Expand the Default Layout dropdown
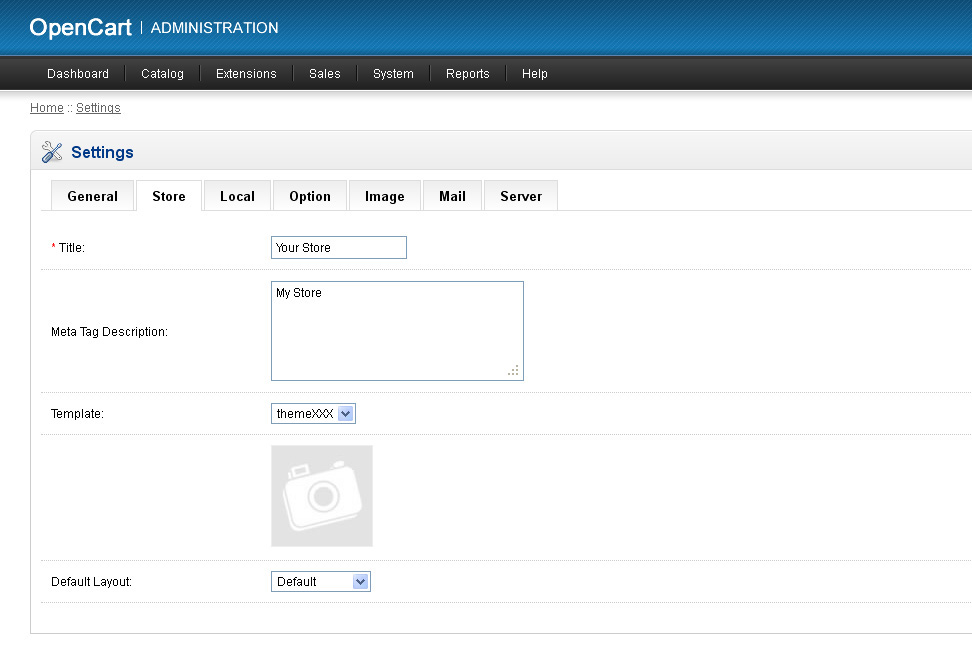This screenshot has width=972, height=661. 320,581
